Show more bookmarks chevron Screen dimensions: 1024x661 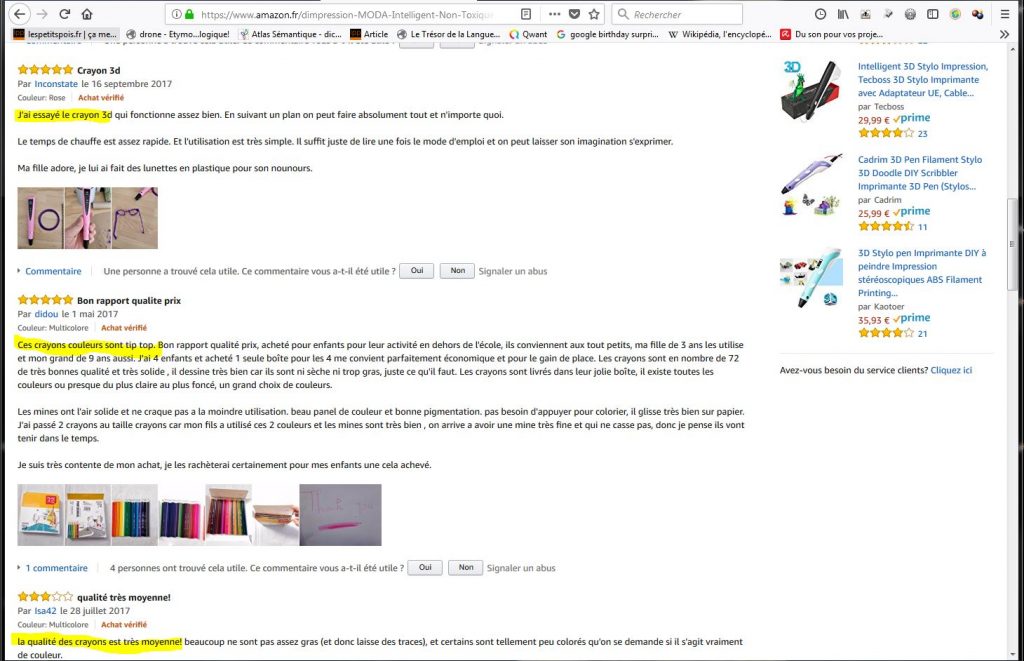click(1004, 34)
